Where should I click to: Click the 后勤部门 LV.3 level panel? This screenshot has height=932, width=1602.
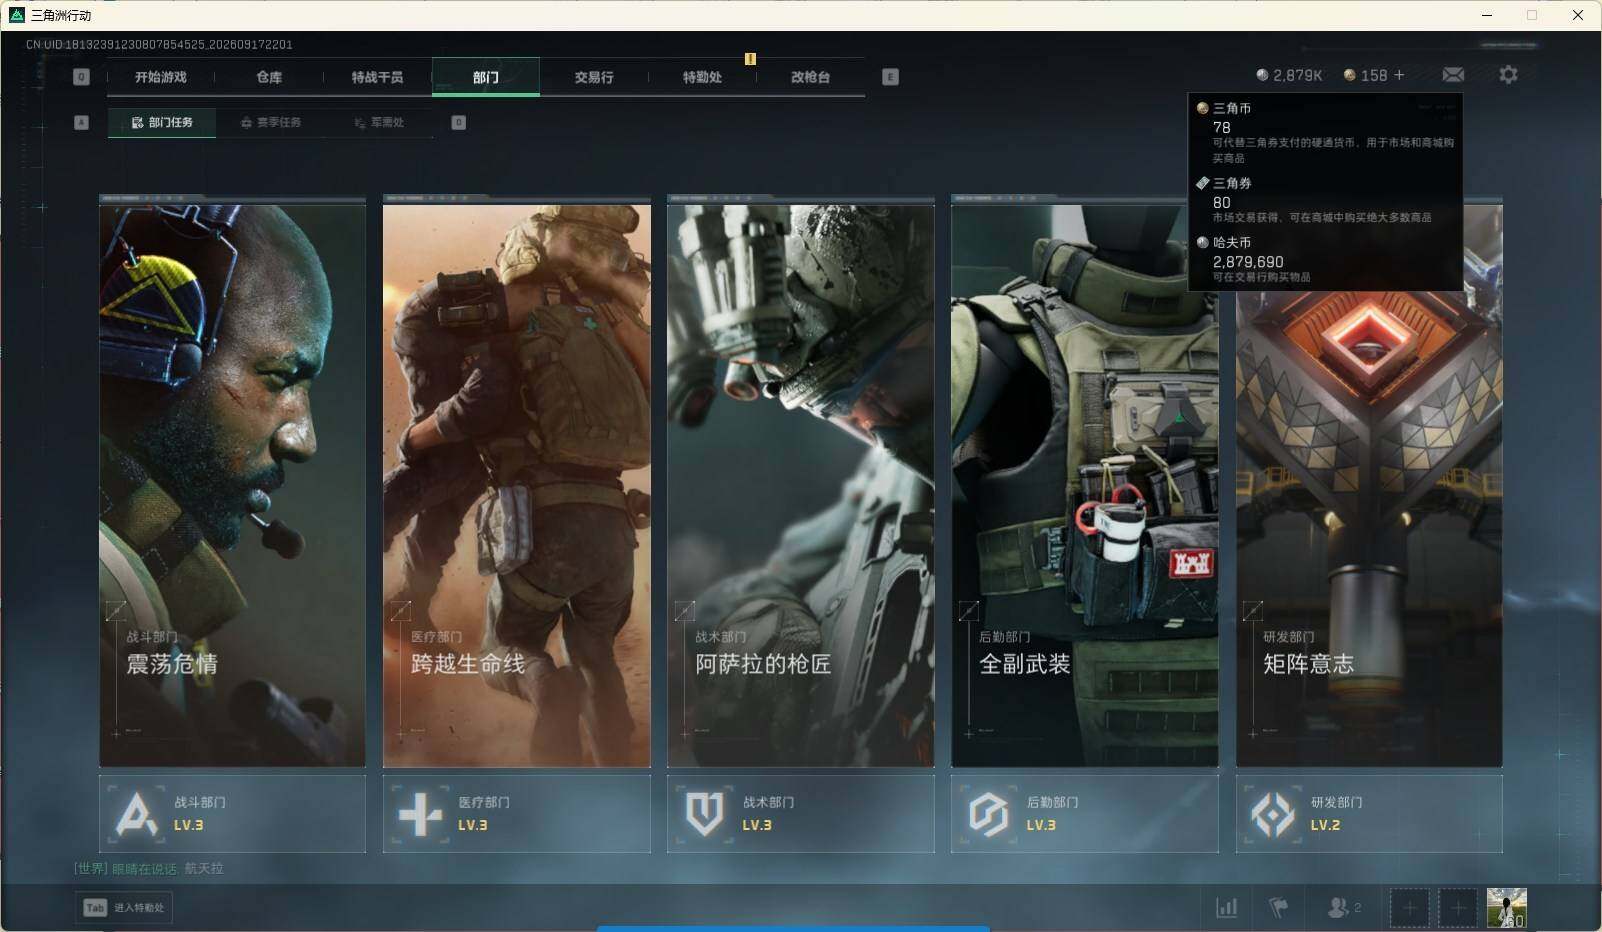[1085, 814]
